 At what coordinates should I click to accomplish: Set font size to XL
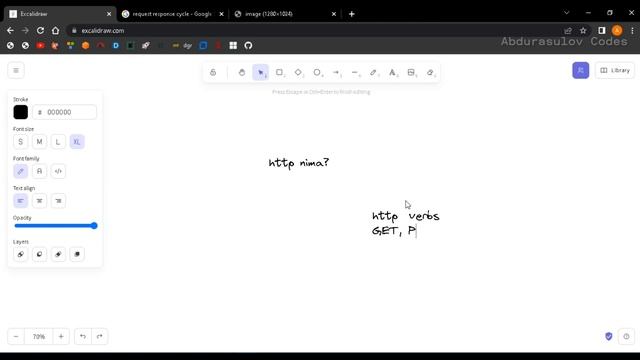pos(77,142)
